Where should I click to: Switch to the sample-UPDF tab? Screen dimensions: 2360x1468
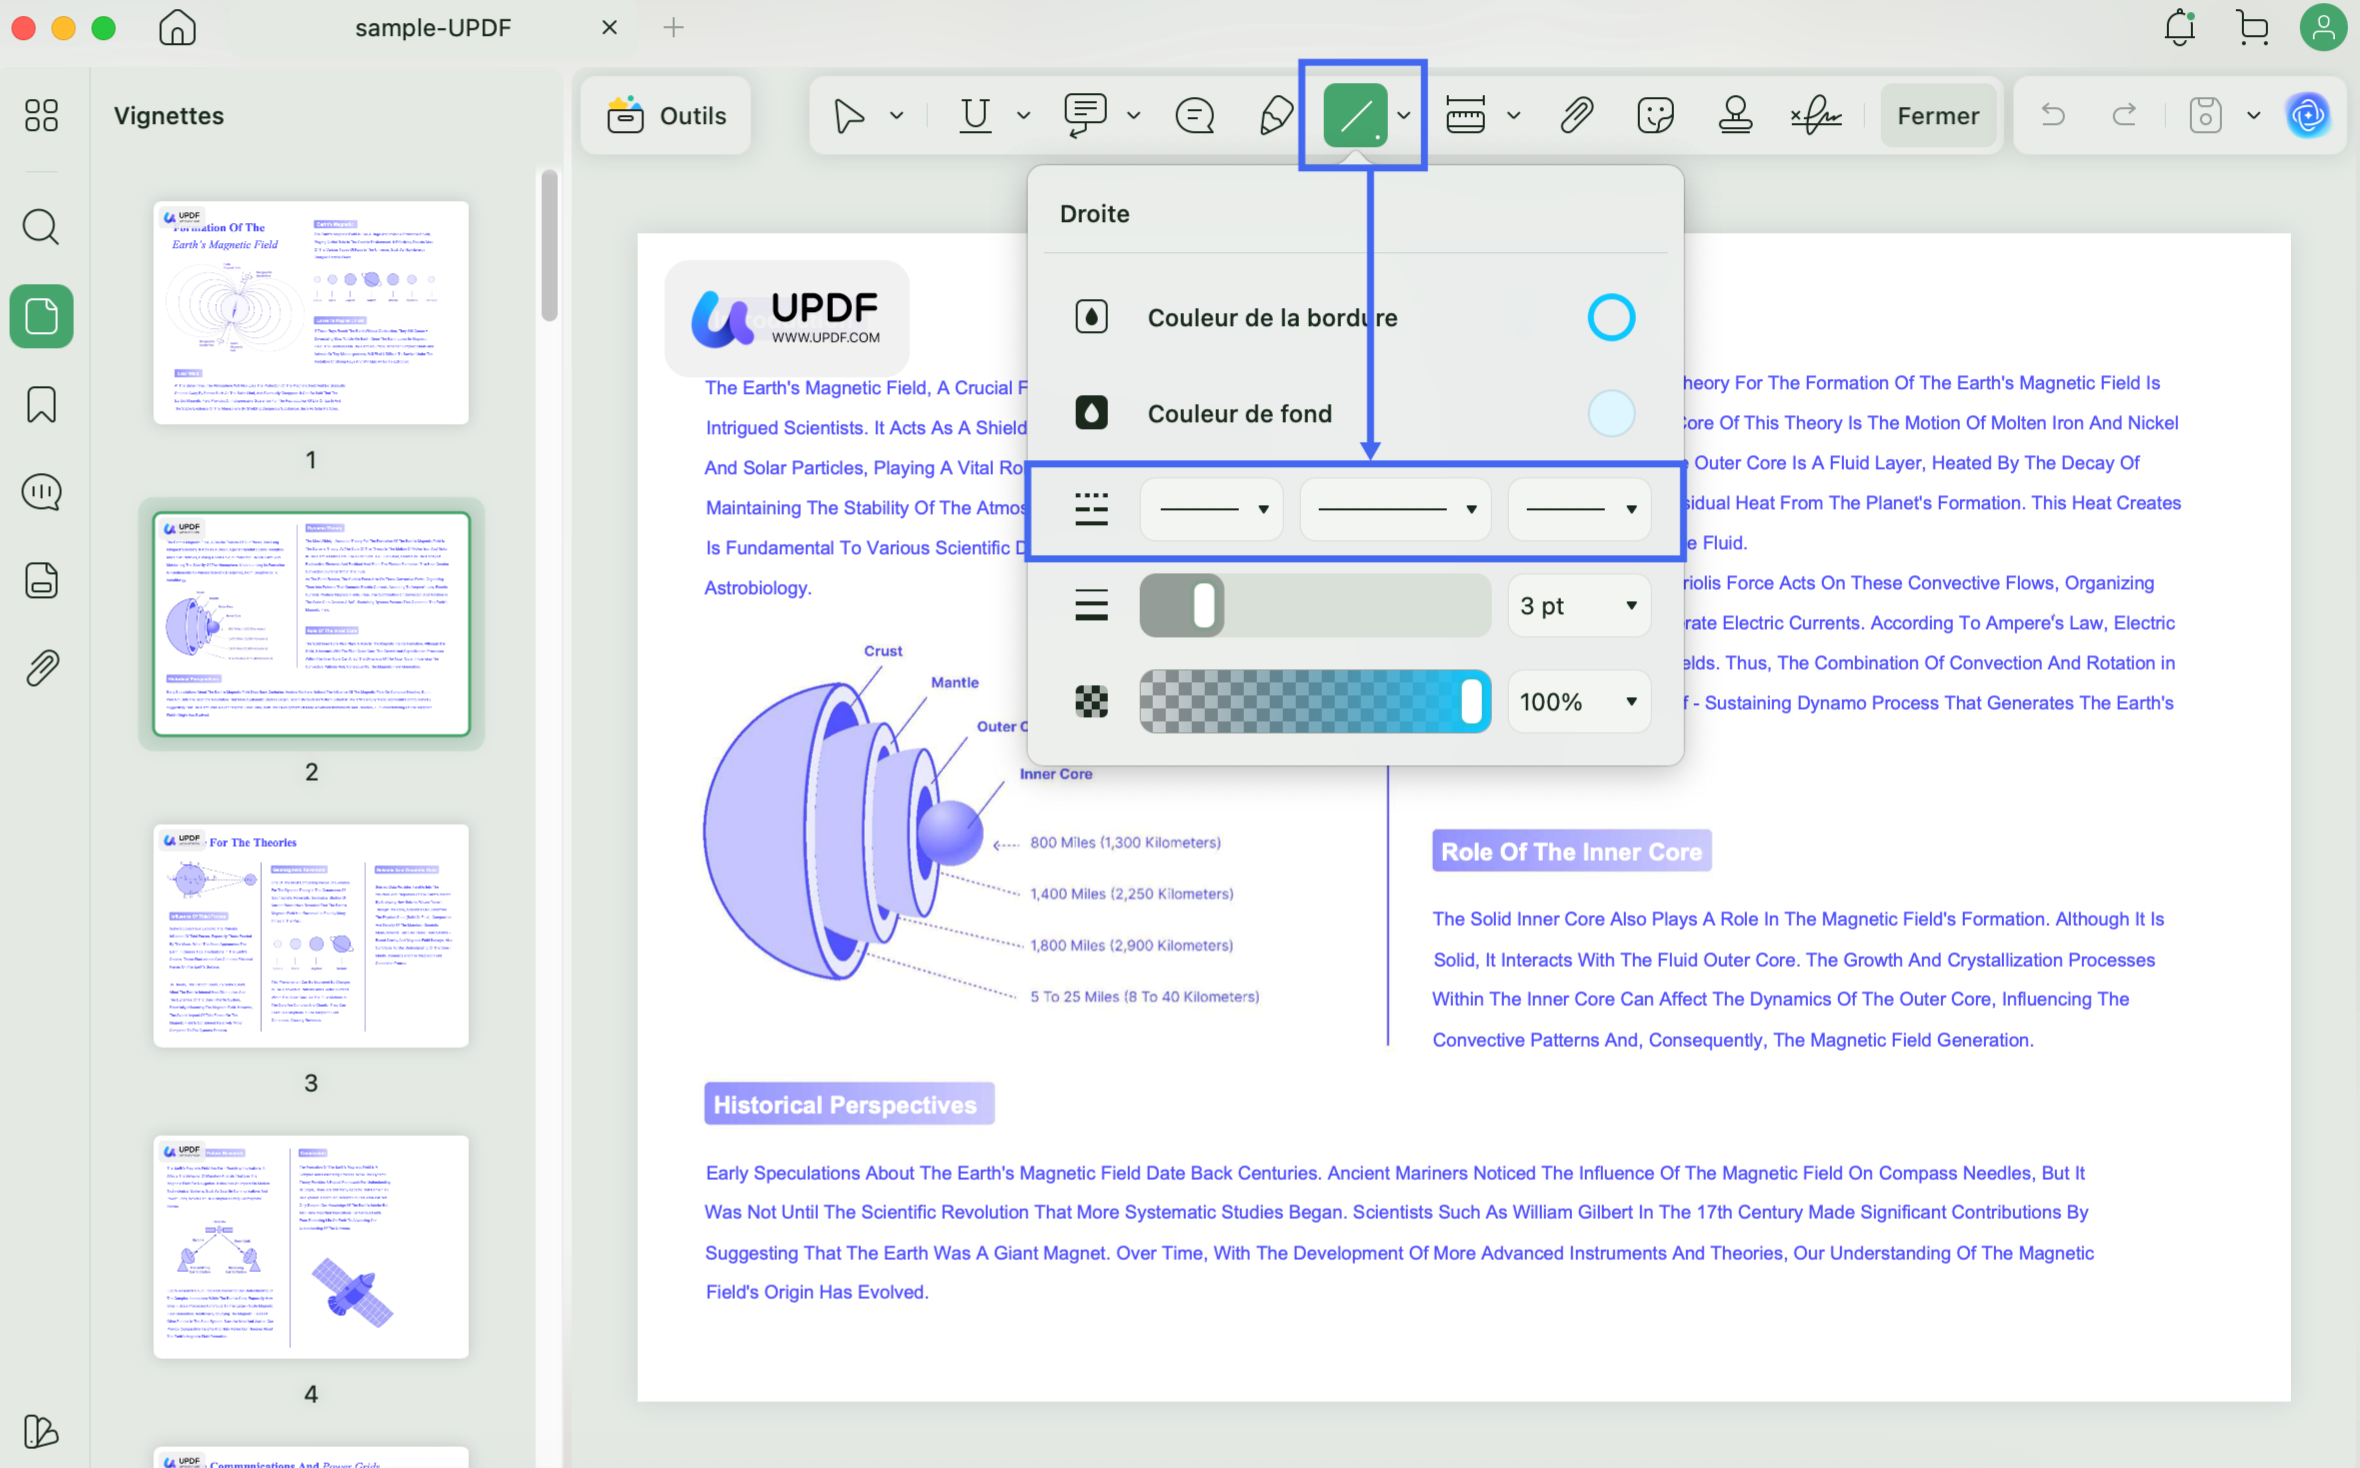tap(433, 27)
